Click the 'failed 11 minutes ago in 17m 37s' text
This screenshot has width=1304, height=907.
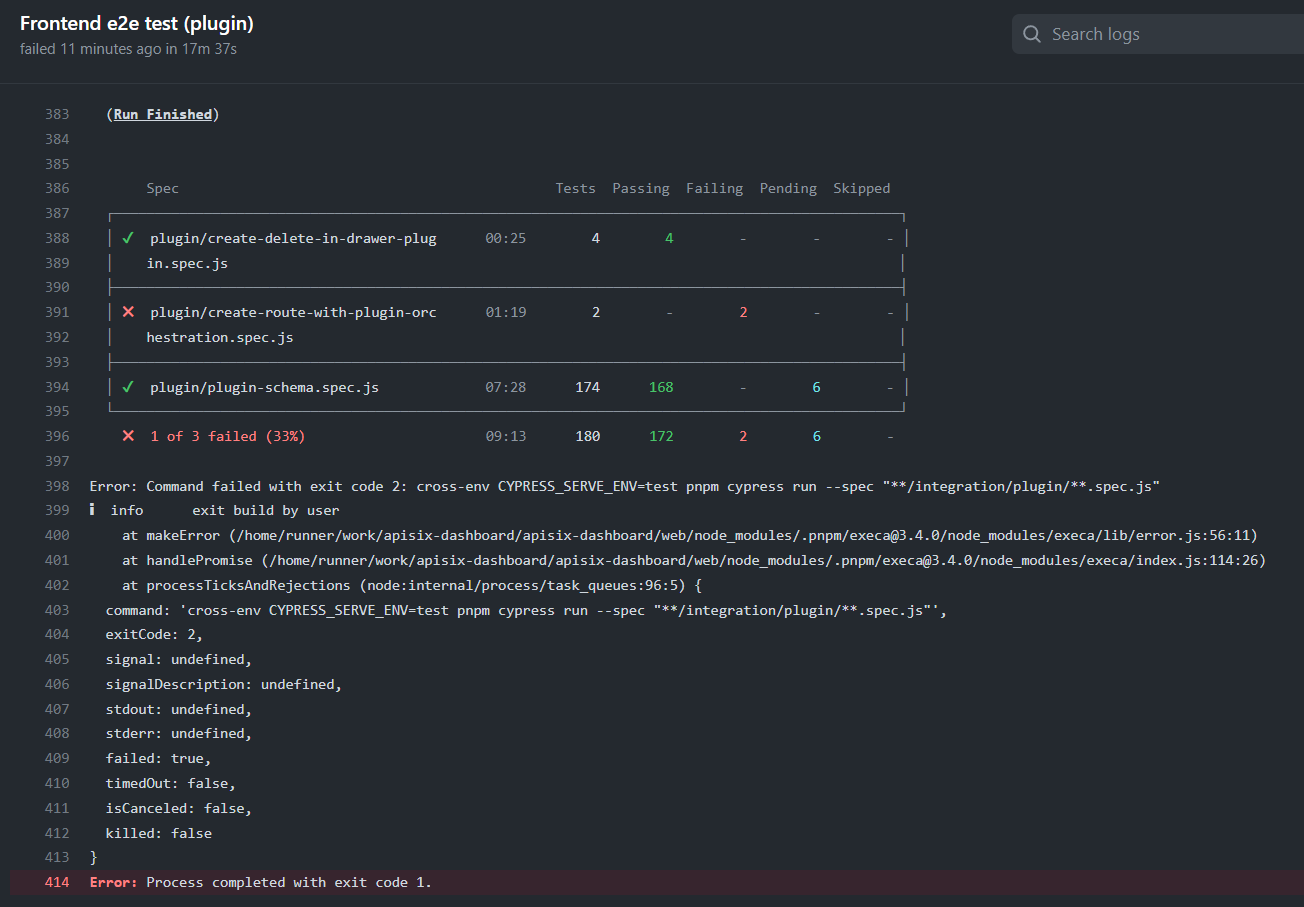pyautogui.click(x=128, y=48)
